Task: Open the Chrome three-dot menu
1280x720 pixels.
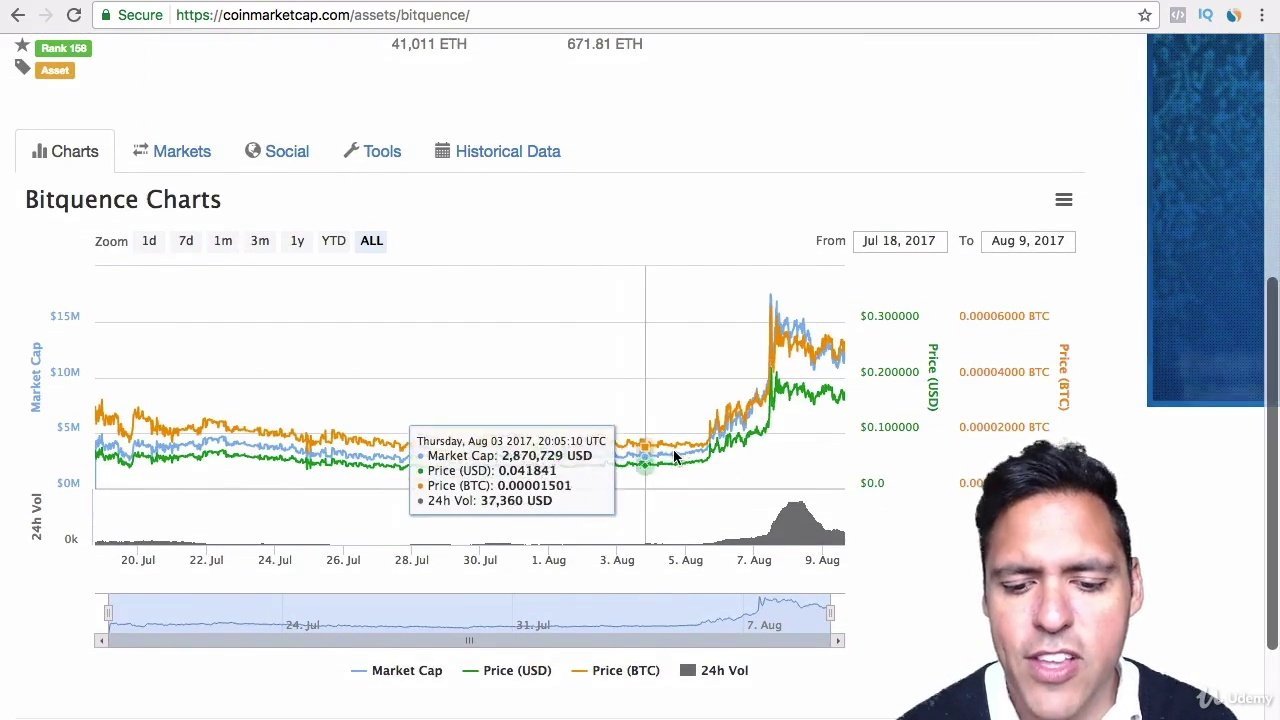Action: point(1263,15)
